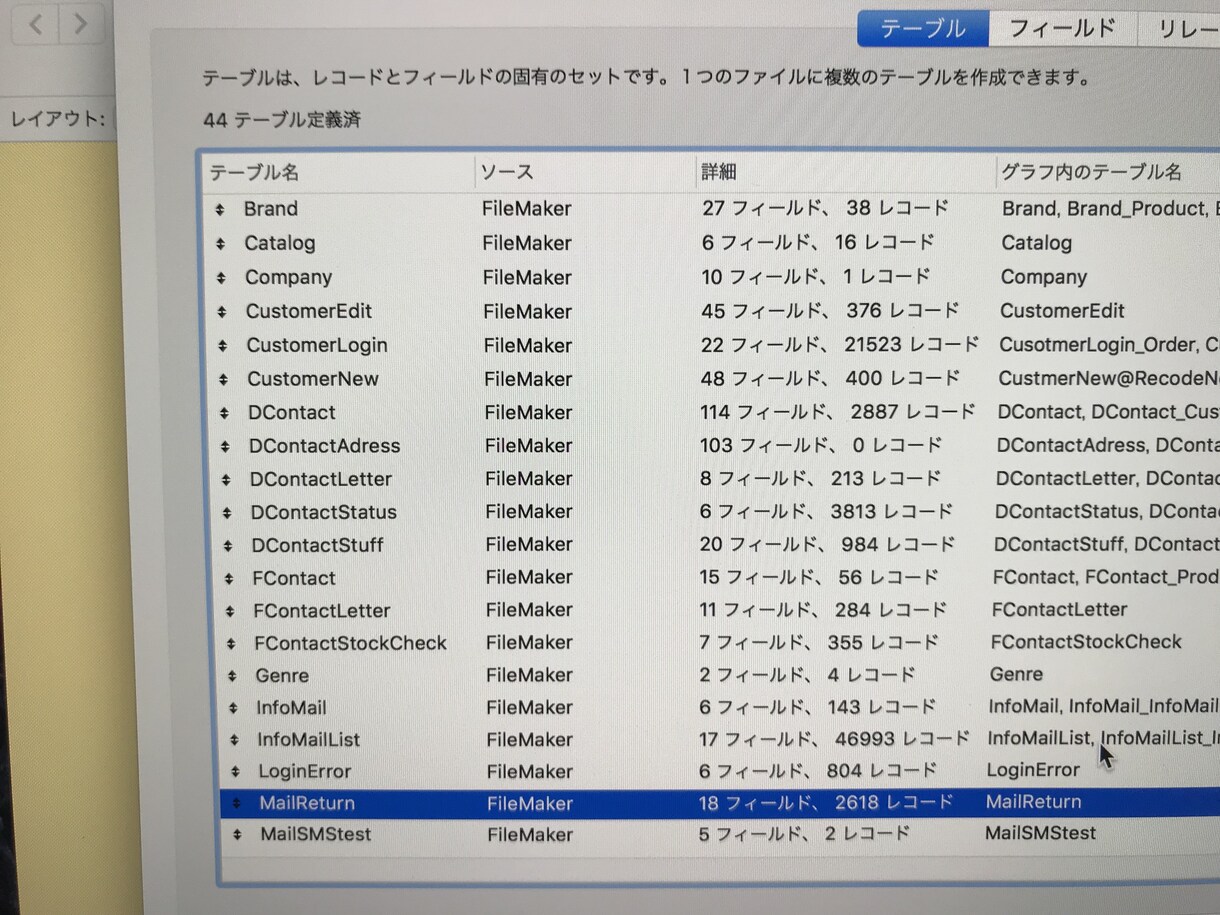Select the InfoMailList table name
Image resolution: width=1220 pixels, height=915 pixels.
click(x=308, y=740)
